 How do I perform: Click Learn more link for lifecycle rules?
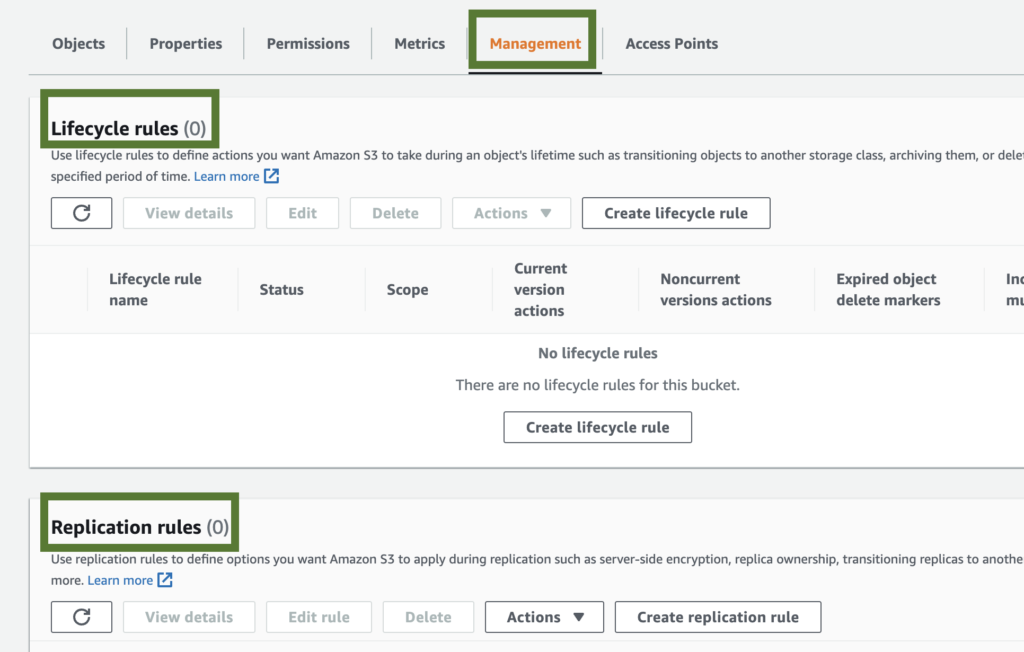[x=226, y=176]
